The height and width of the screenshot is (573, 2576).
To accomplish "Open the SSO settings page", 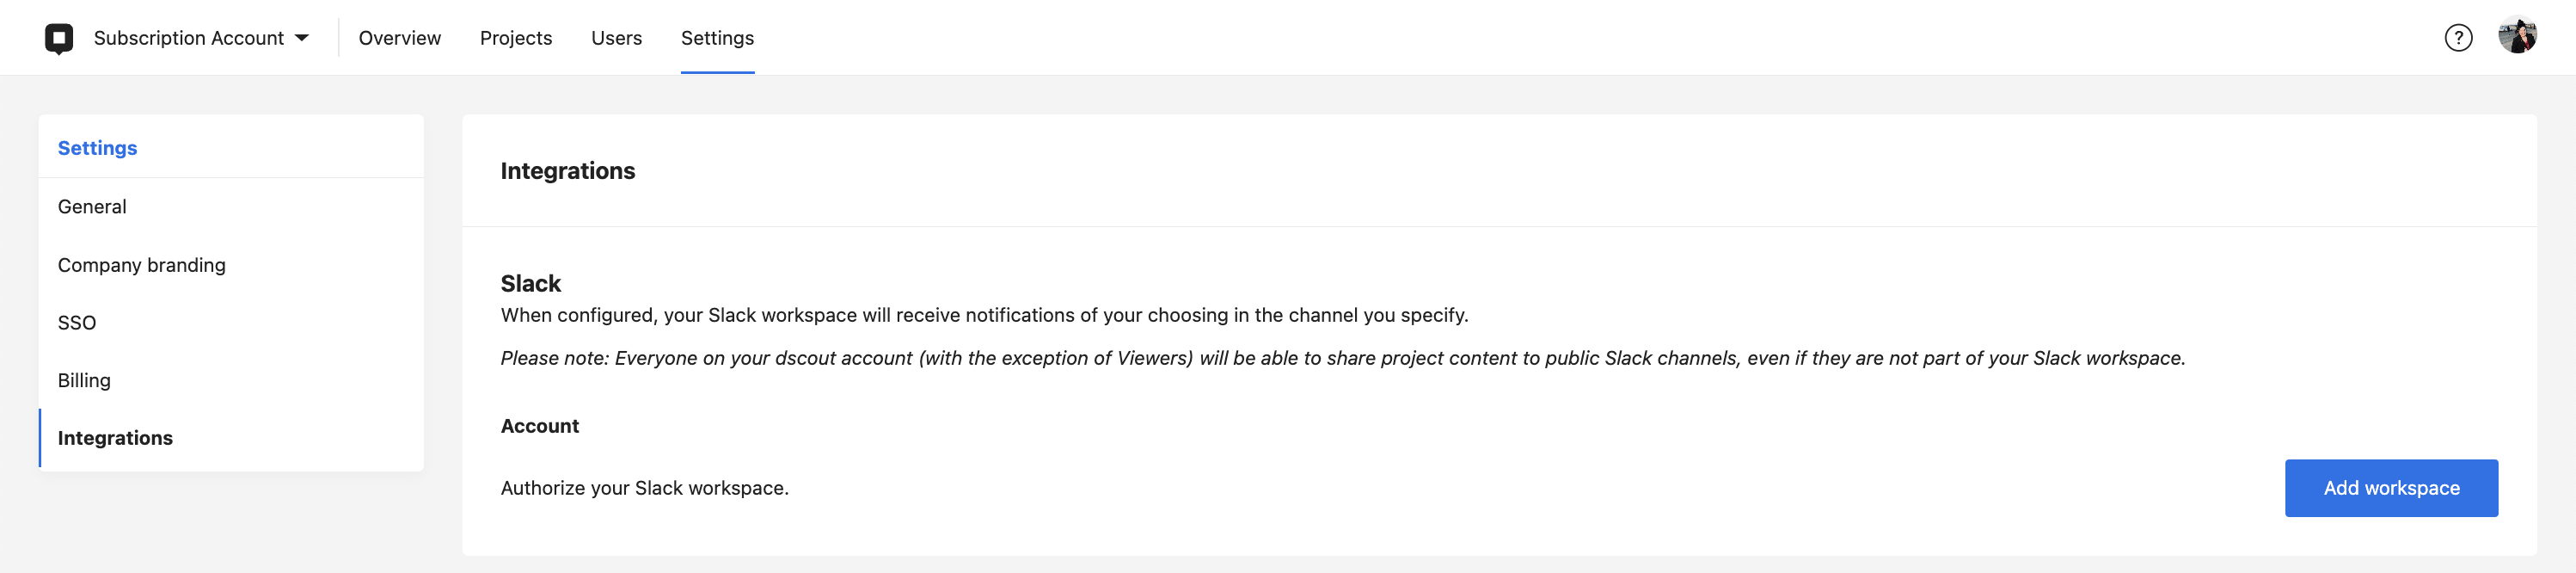I will point(77,323).
